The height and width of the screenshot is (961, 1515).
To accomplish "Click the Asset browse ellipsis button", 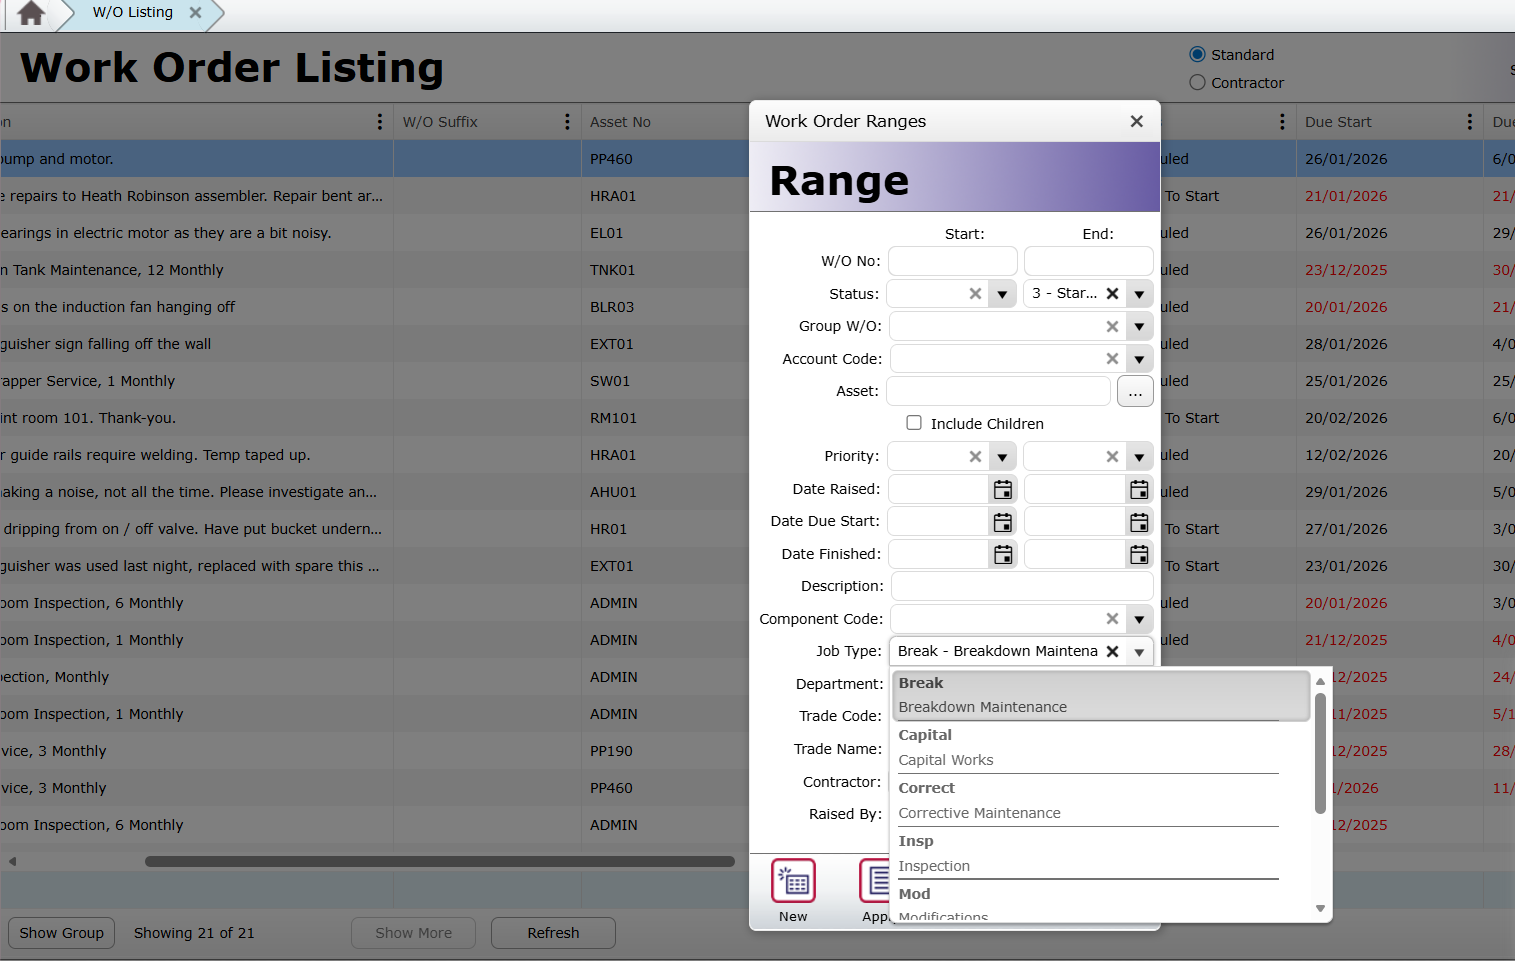I will 1135,392.
